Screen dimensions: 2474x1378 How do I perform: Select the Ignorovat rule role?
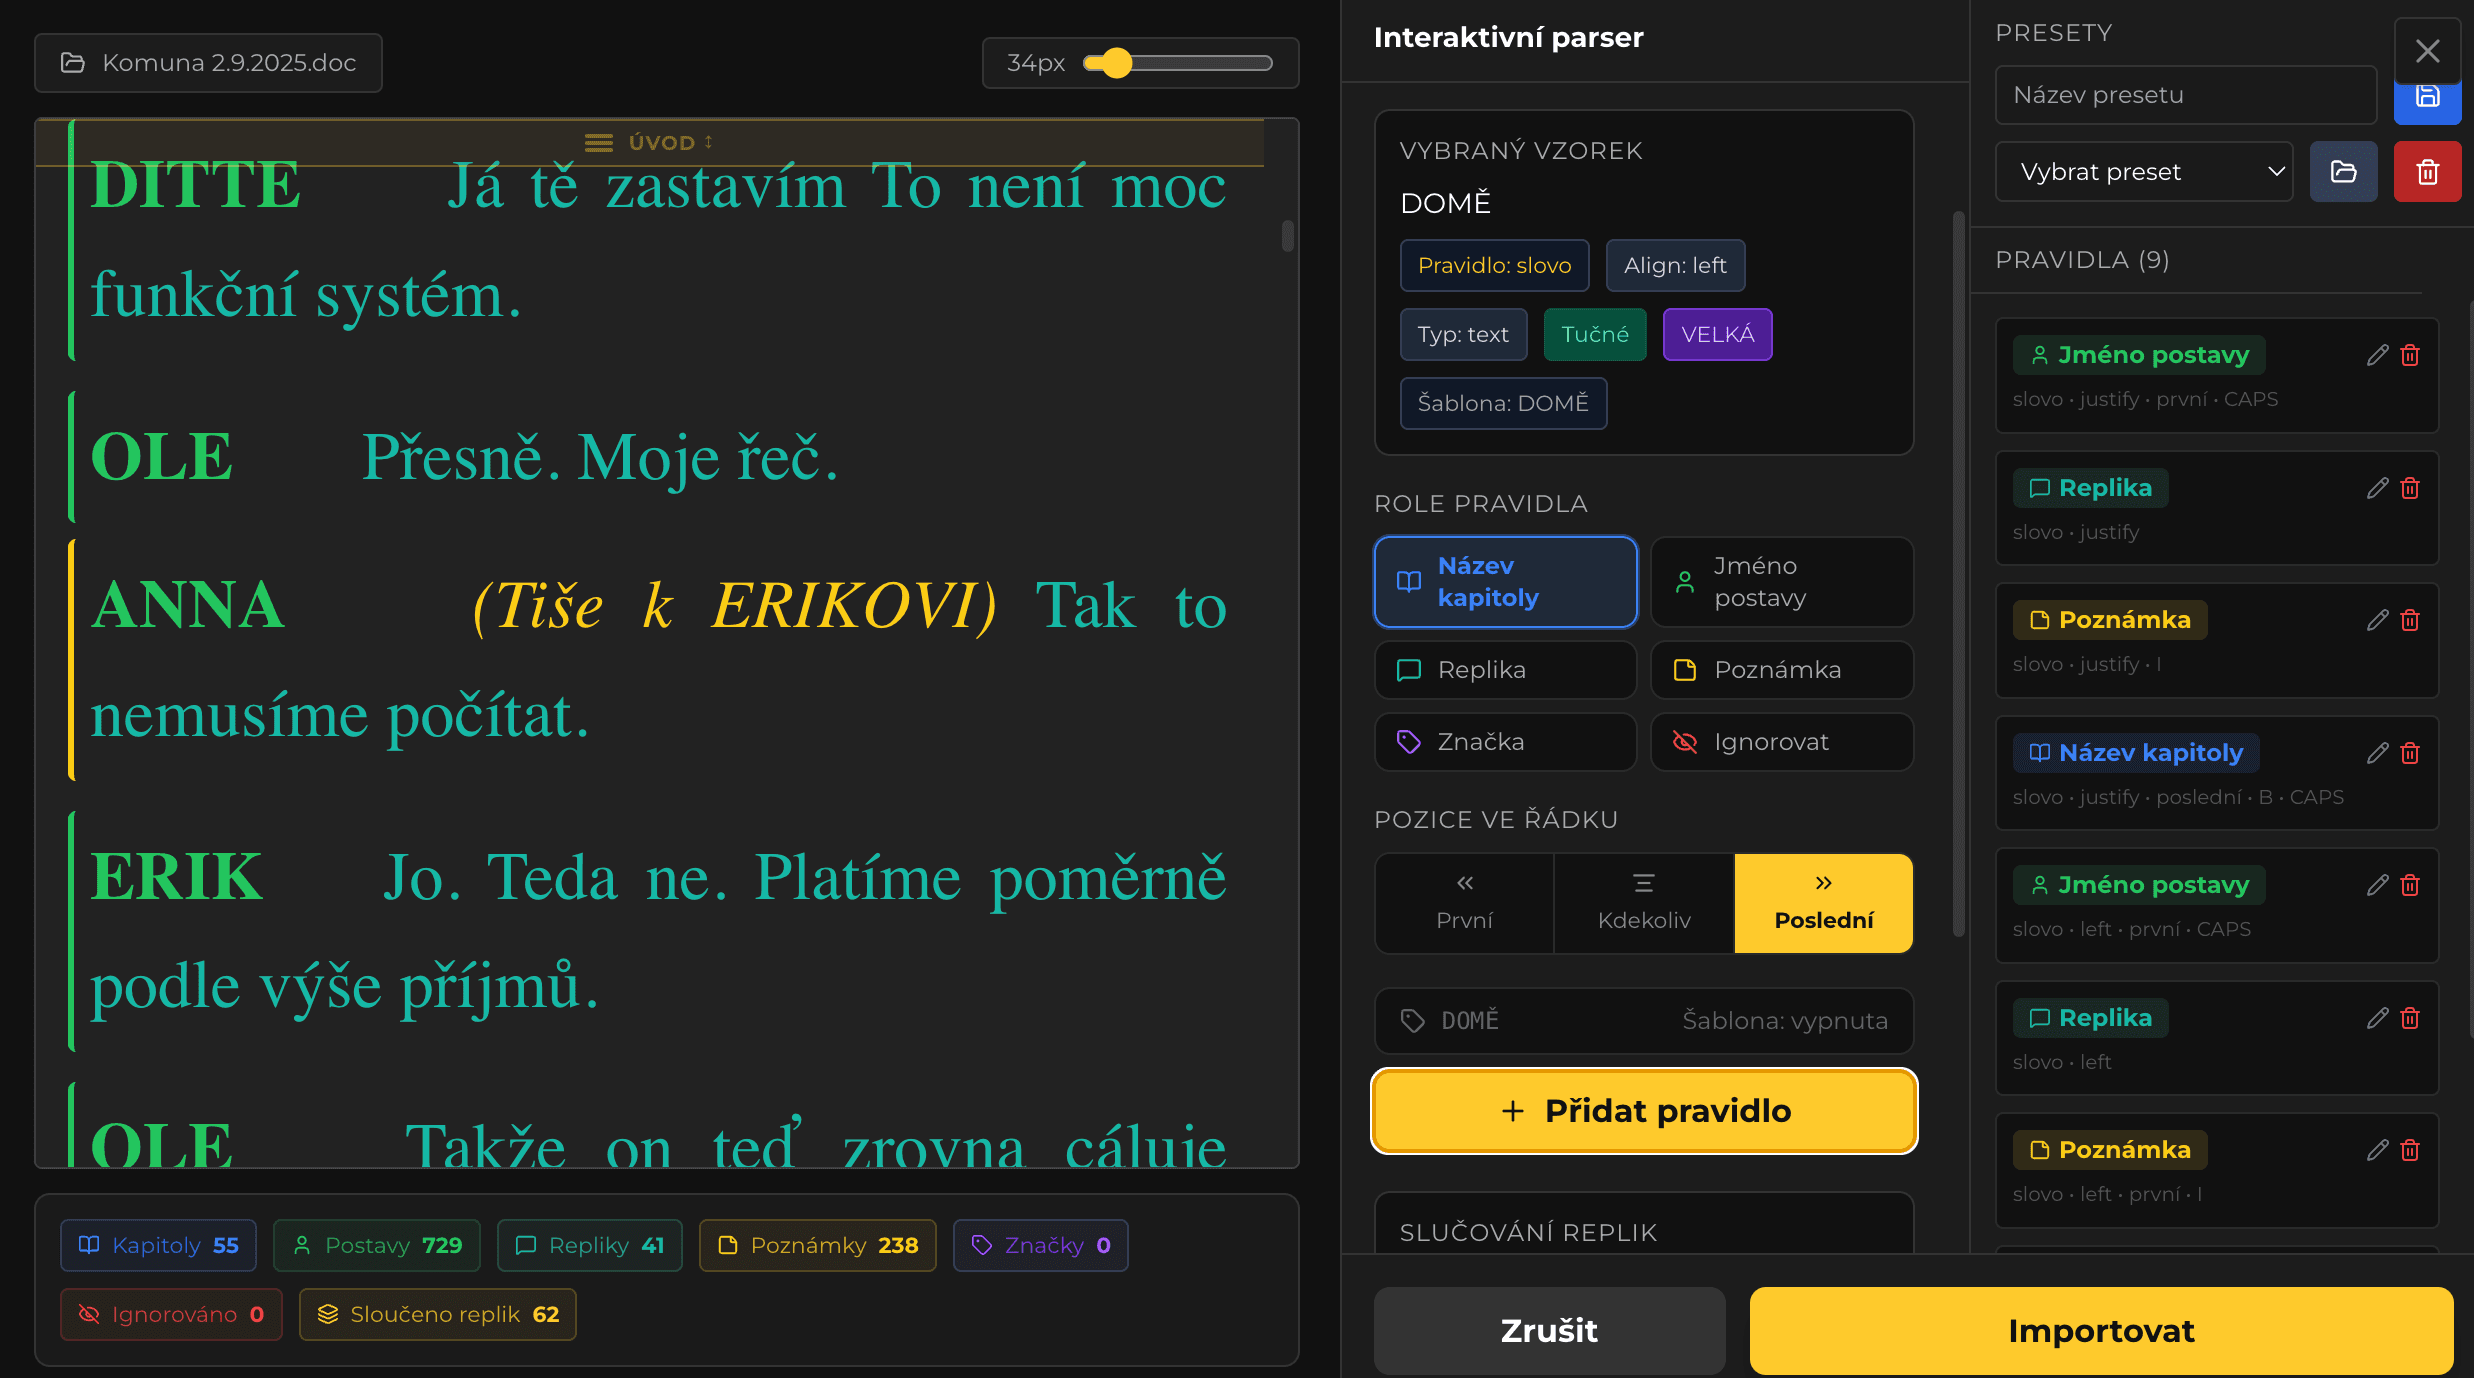pos(1782,742)
